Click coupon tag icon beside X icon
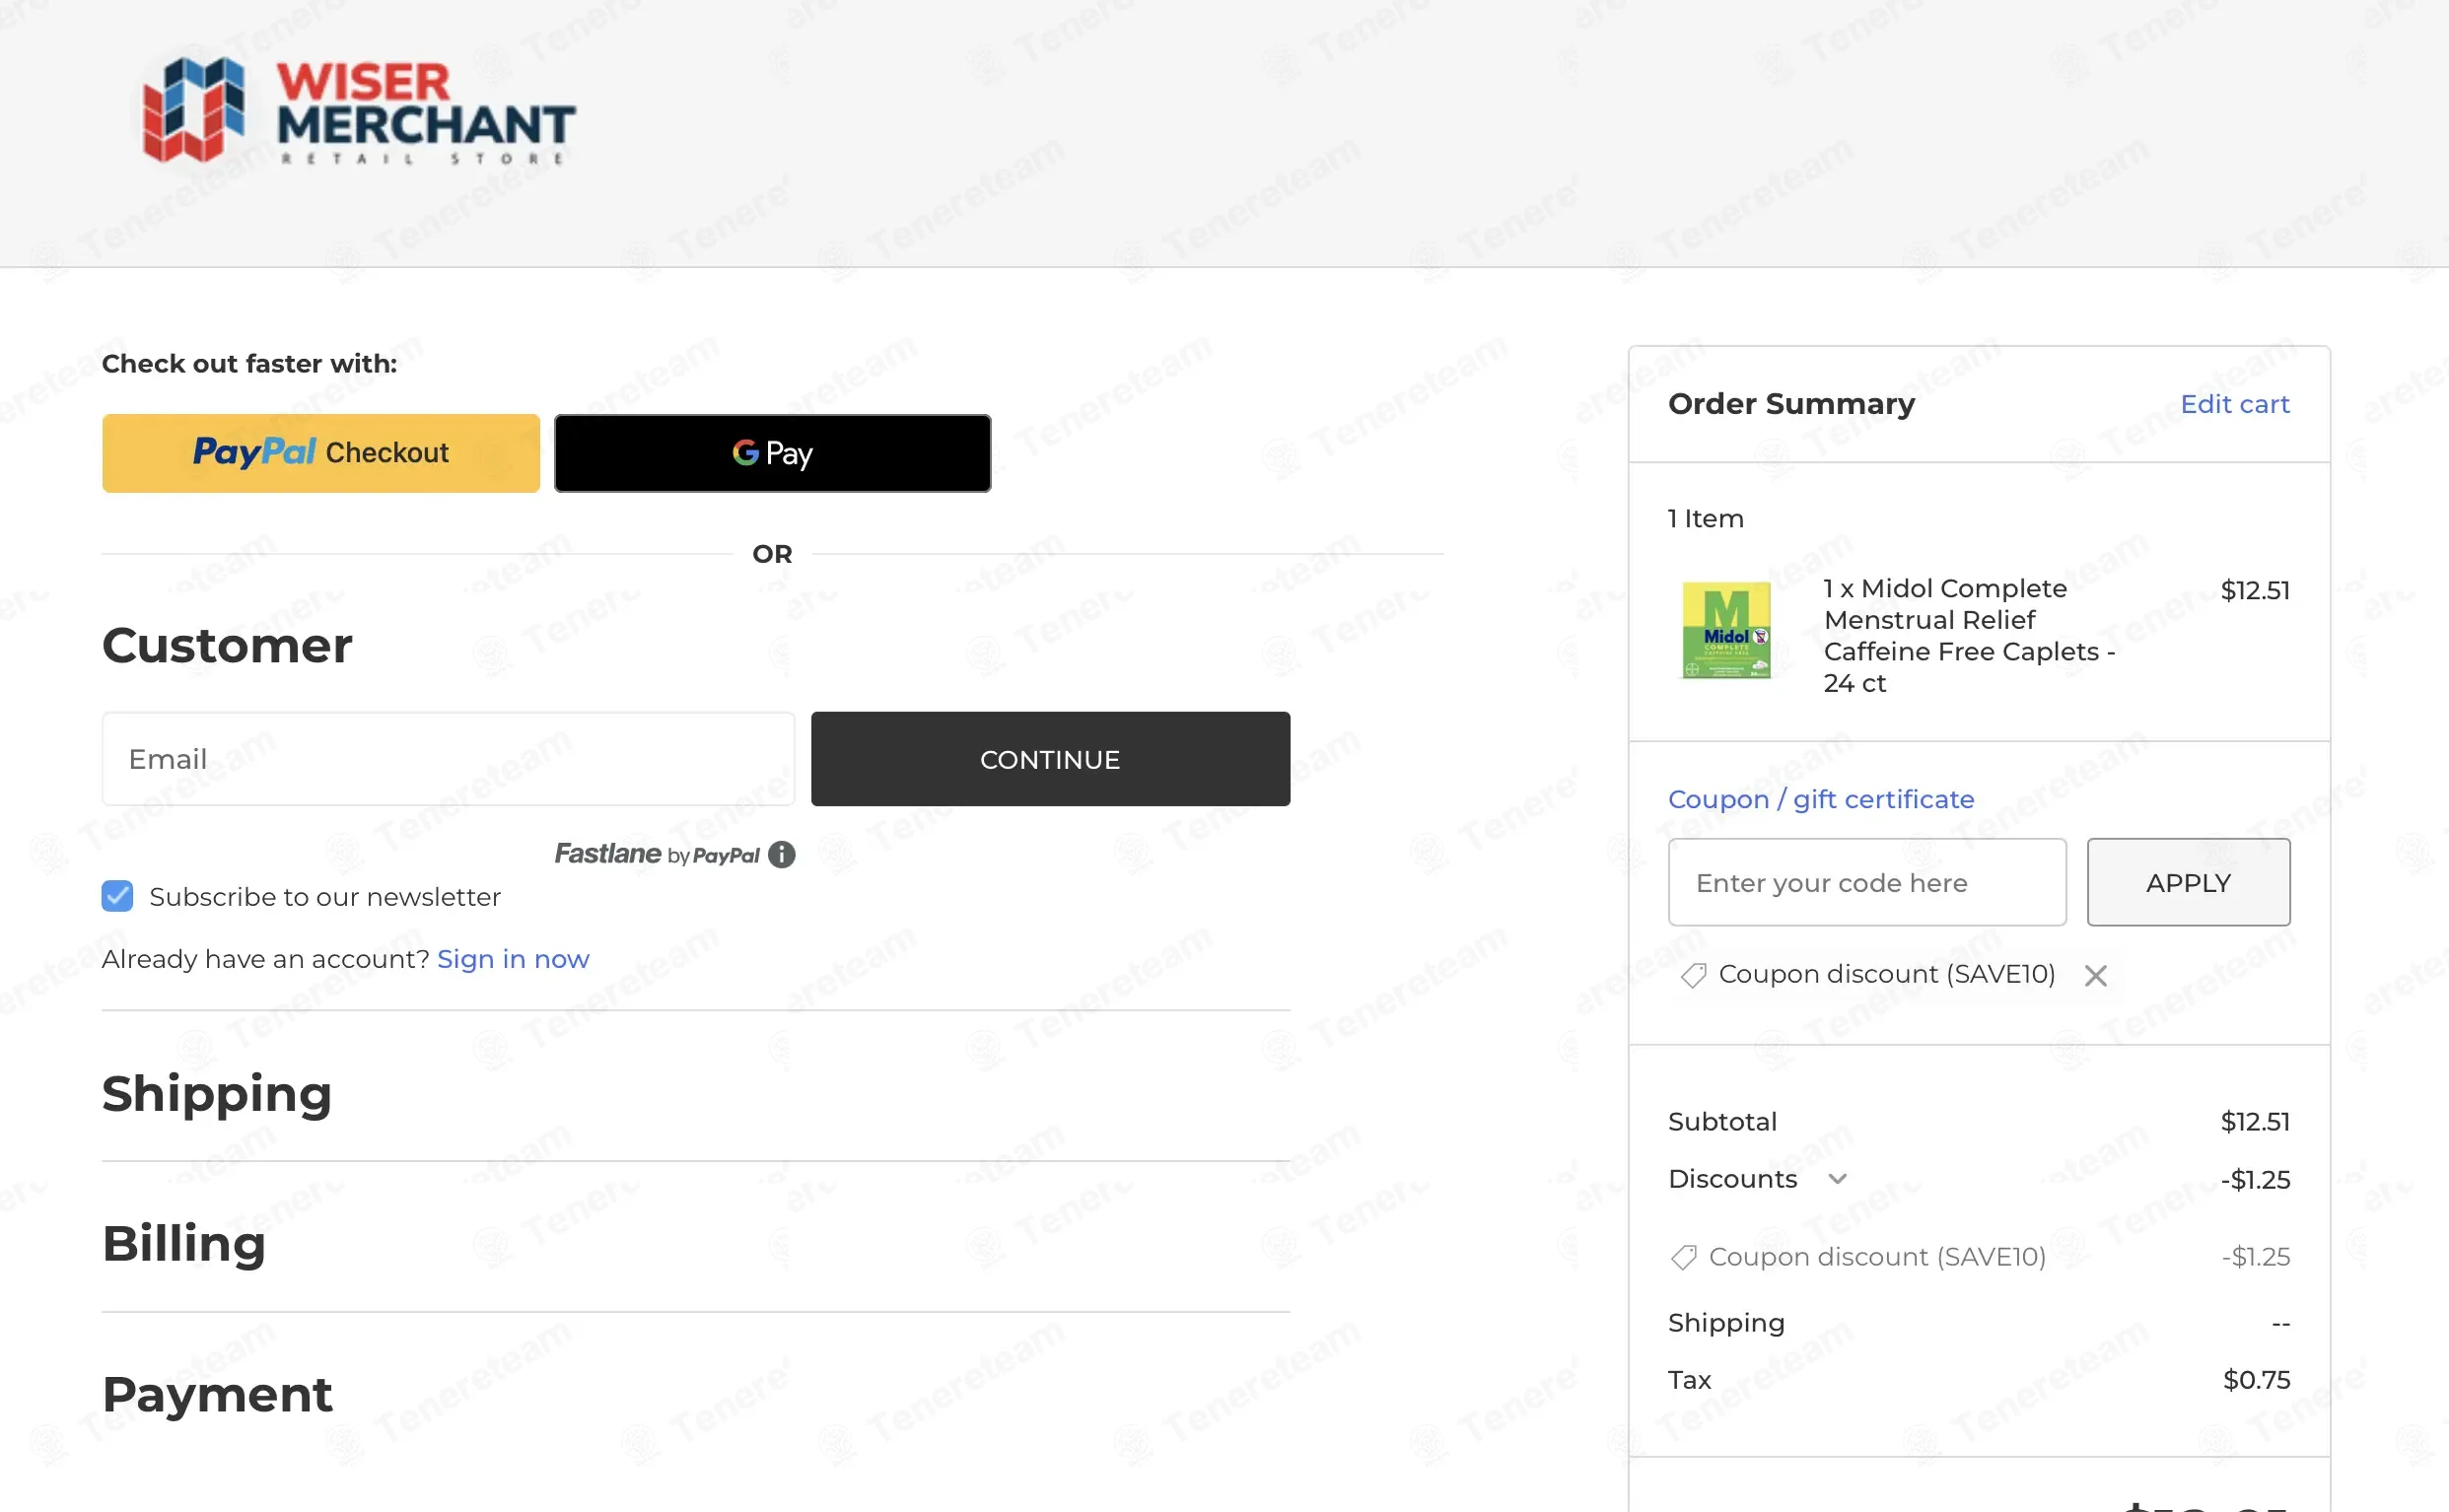The height and width of the screenshot is (1512, 2449). point(1693,975)
